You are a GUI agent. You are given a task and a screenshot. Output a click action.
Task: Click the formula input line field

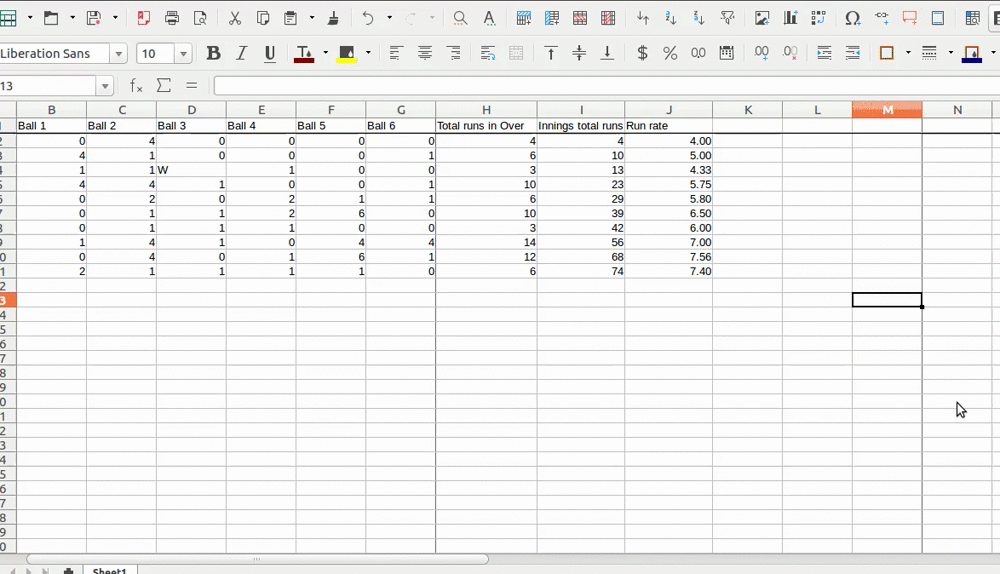tap(600, 86)
